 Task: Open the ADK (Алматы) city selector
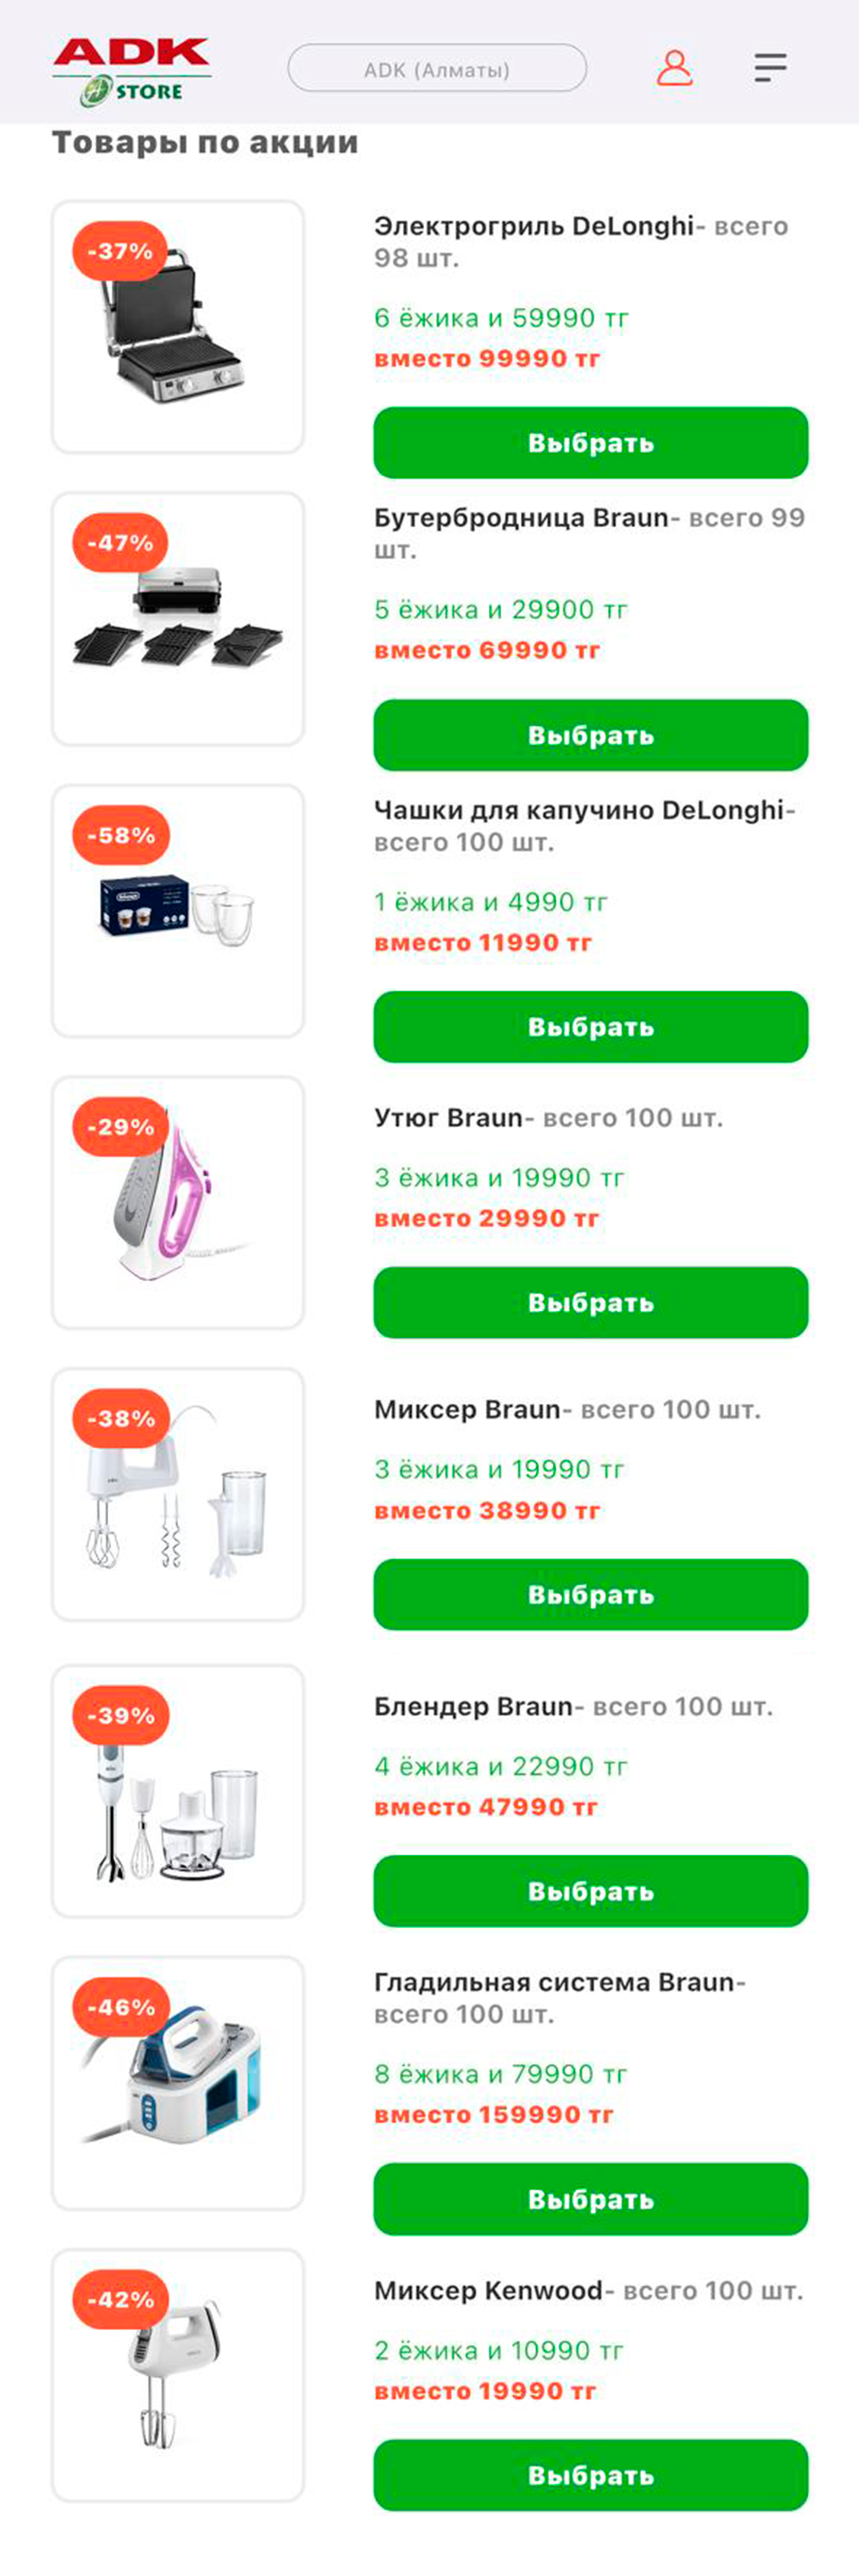coord(437,69)
